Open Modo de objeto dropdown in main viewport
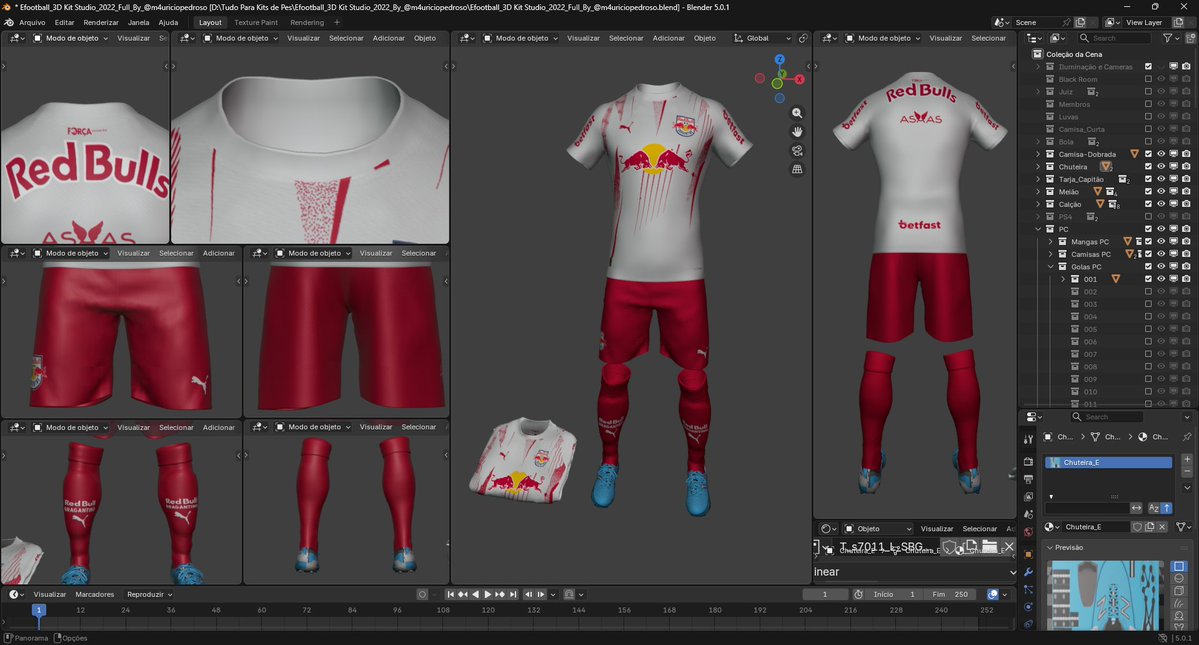The width and height of the screenshot is (1199, 645). coord(521,37)
